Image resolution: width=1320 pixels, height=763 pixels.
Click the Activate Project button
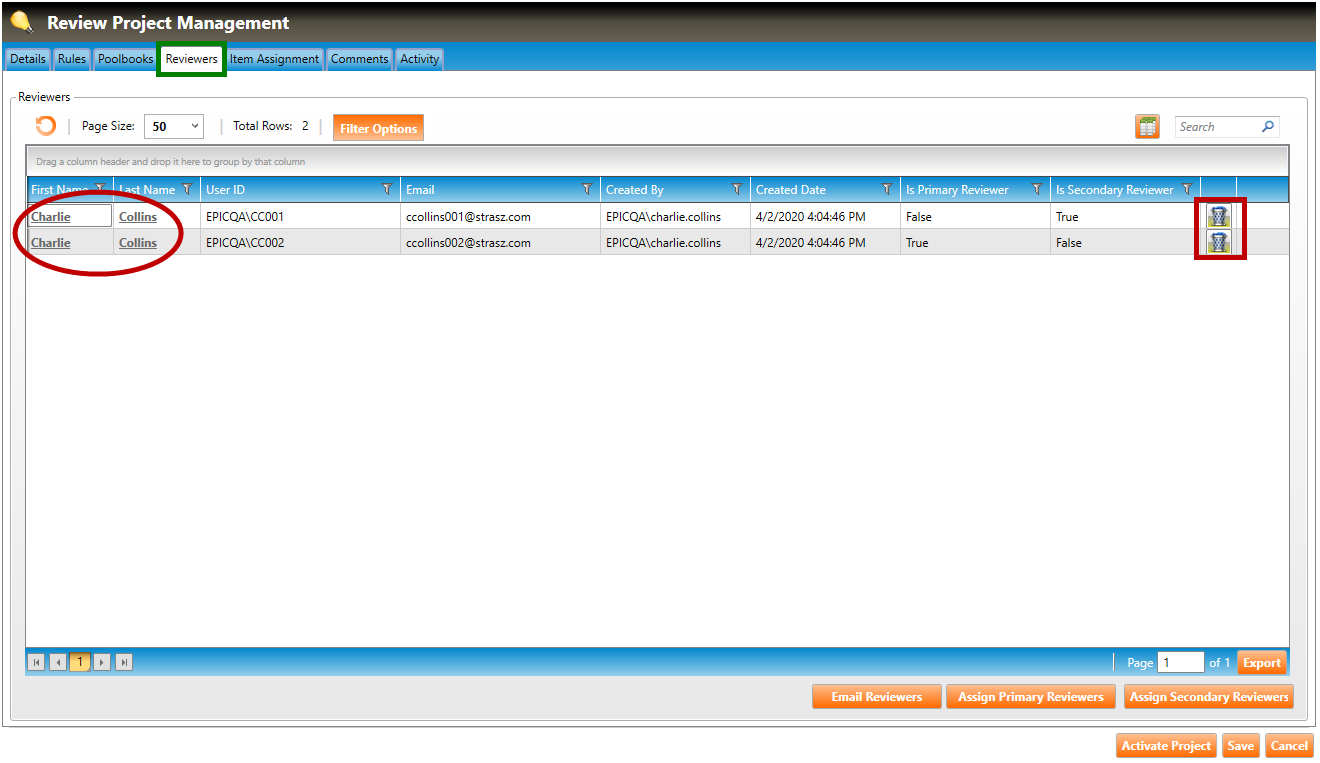pos(1166,746)
